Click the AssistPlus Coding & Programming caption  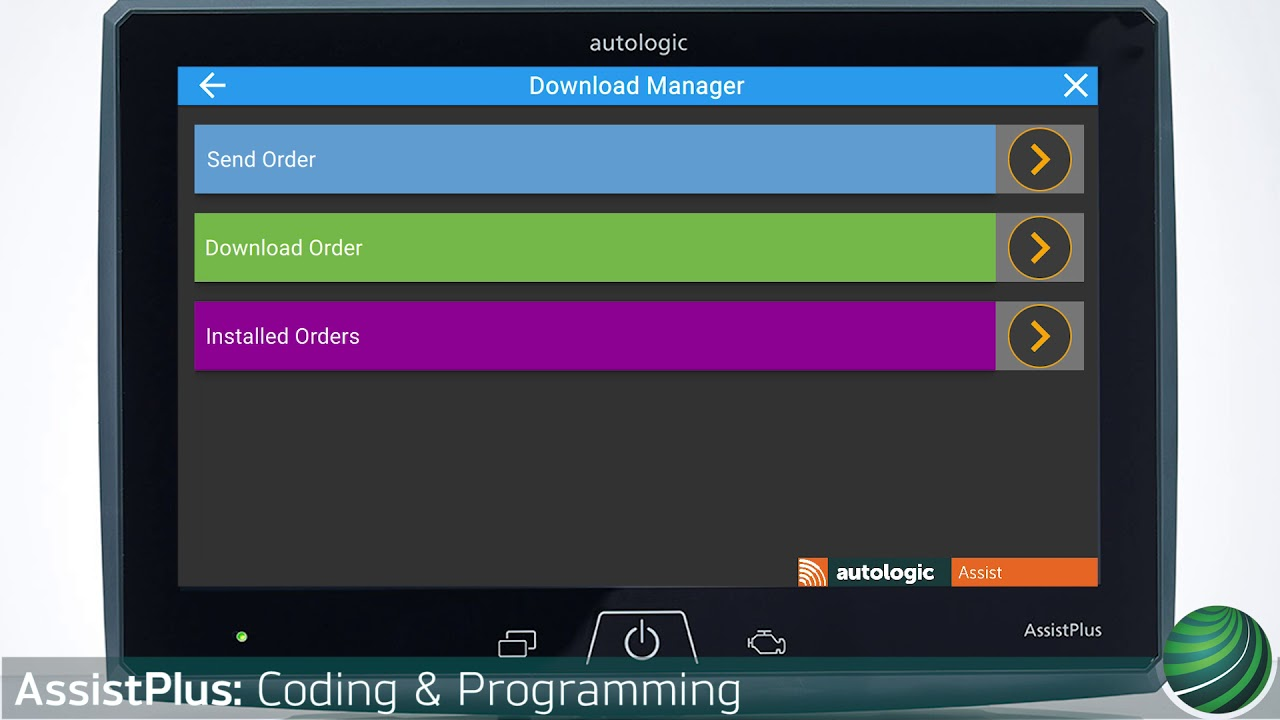[x=378, y=690]
